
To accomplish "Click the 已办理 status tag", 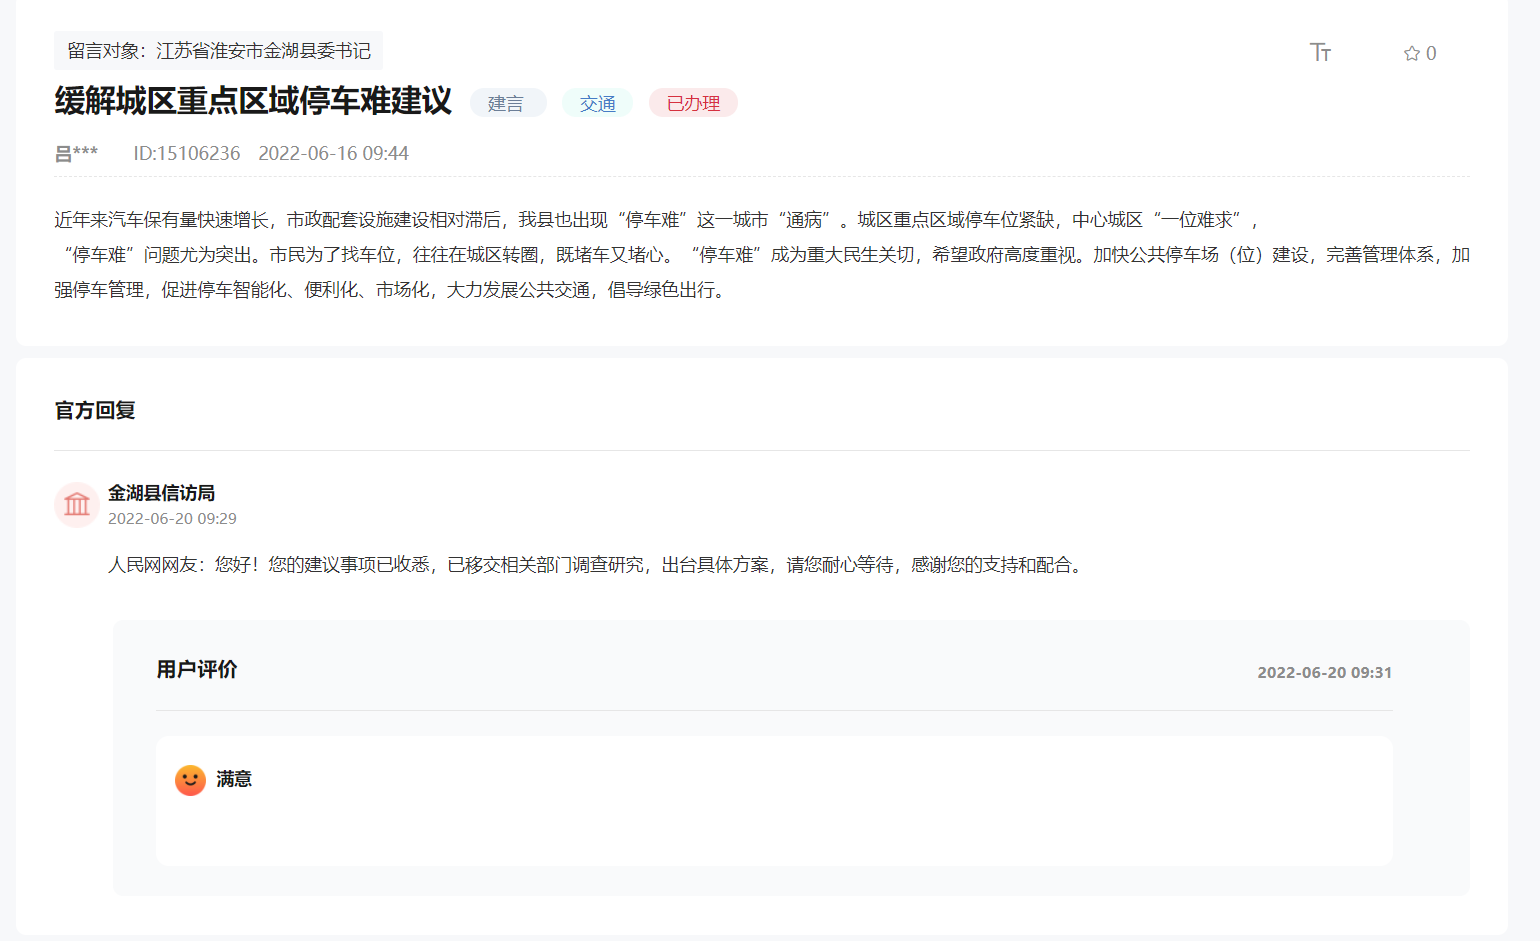I will pyautogui.click(x=693, y=103).
